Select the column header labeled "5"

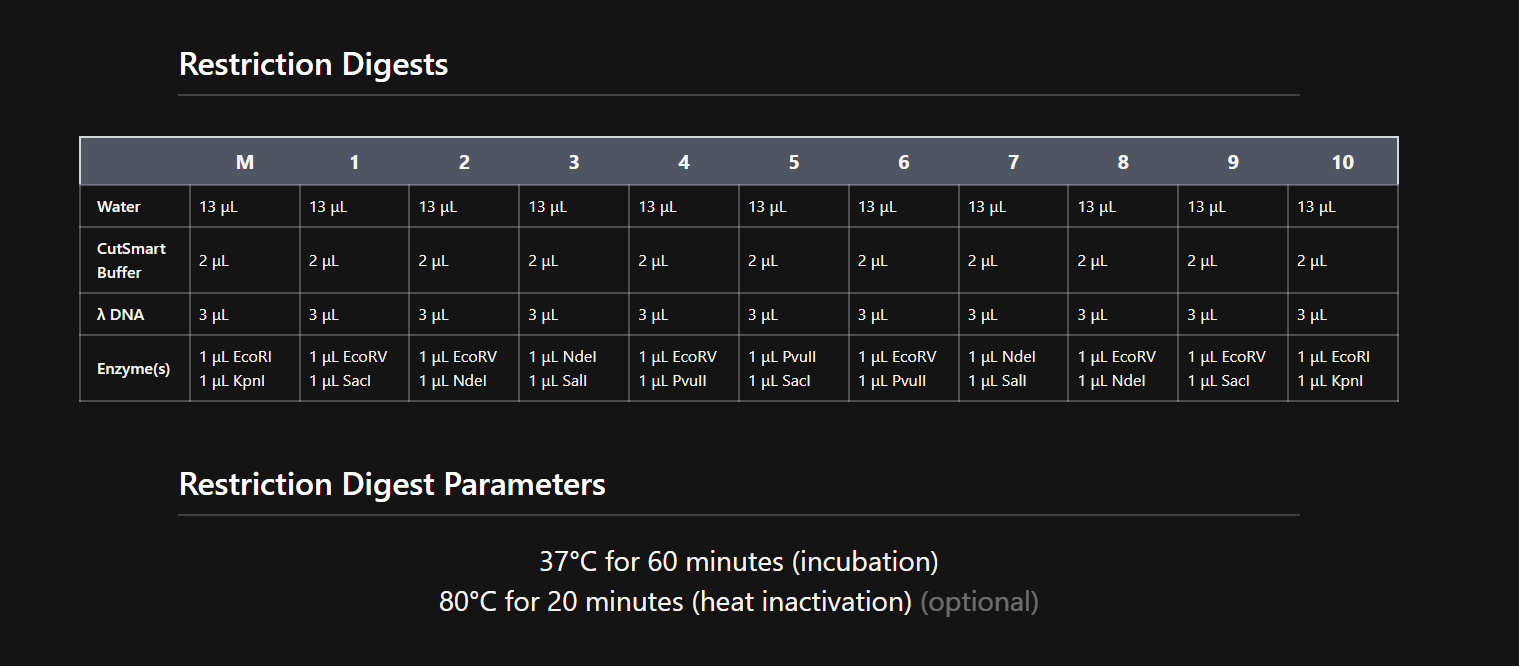(794, 162)
